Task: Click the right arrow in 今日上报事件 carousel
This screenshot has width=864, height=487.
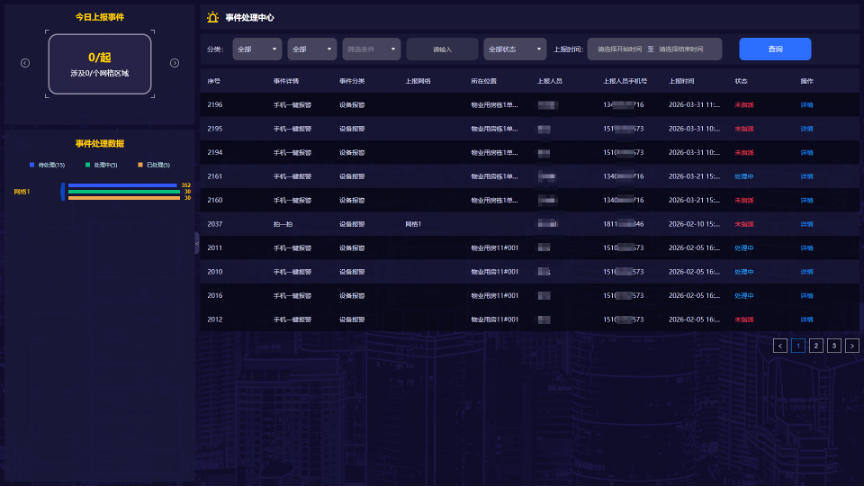Action: [174, 63]
